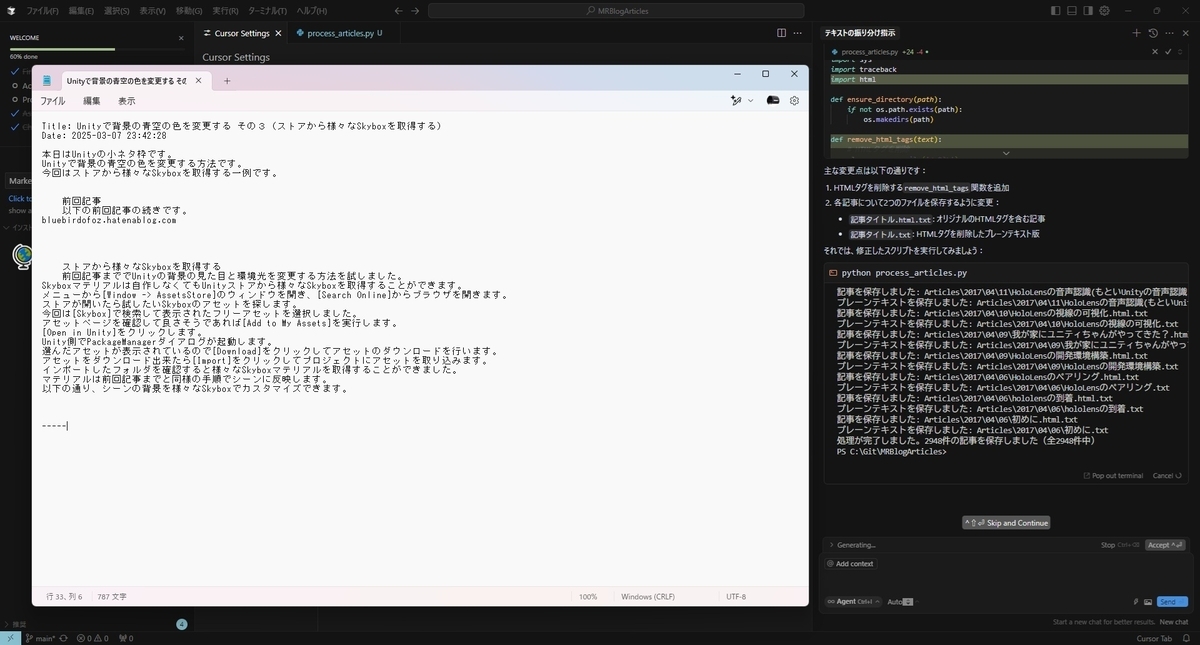Image resolution: width=1200 pixels, height=645 pixels.
Task: Click the chat input field
Action: [1005, 583]
